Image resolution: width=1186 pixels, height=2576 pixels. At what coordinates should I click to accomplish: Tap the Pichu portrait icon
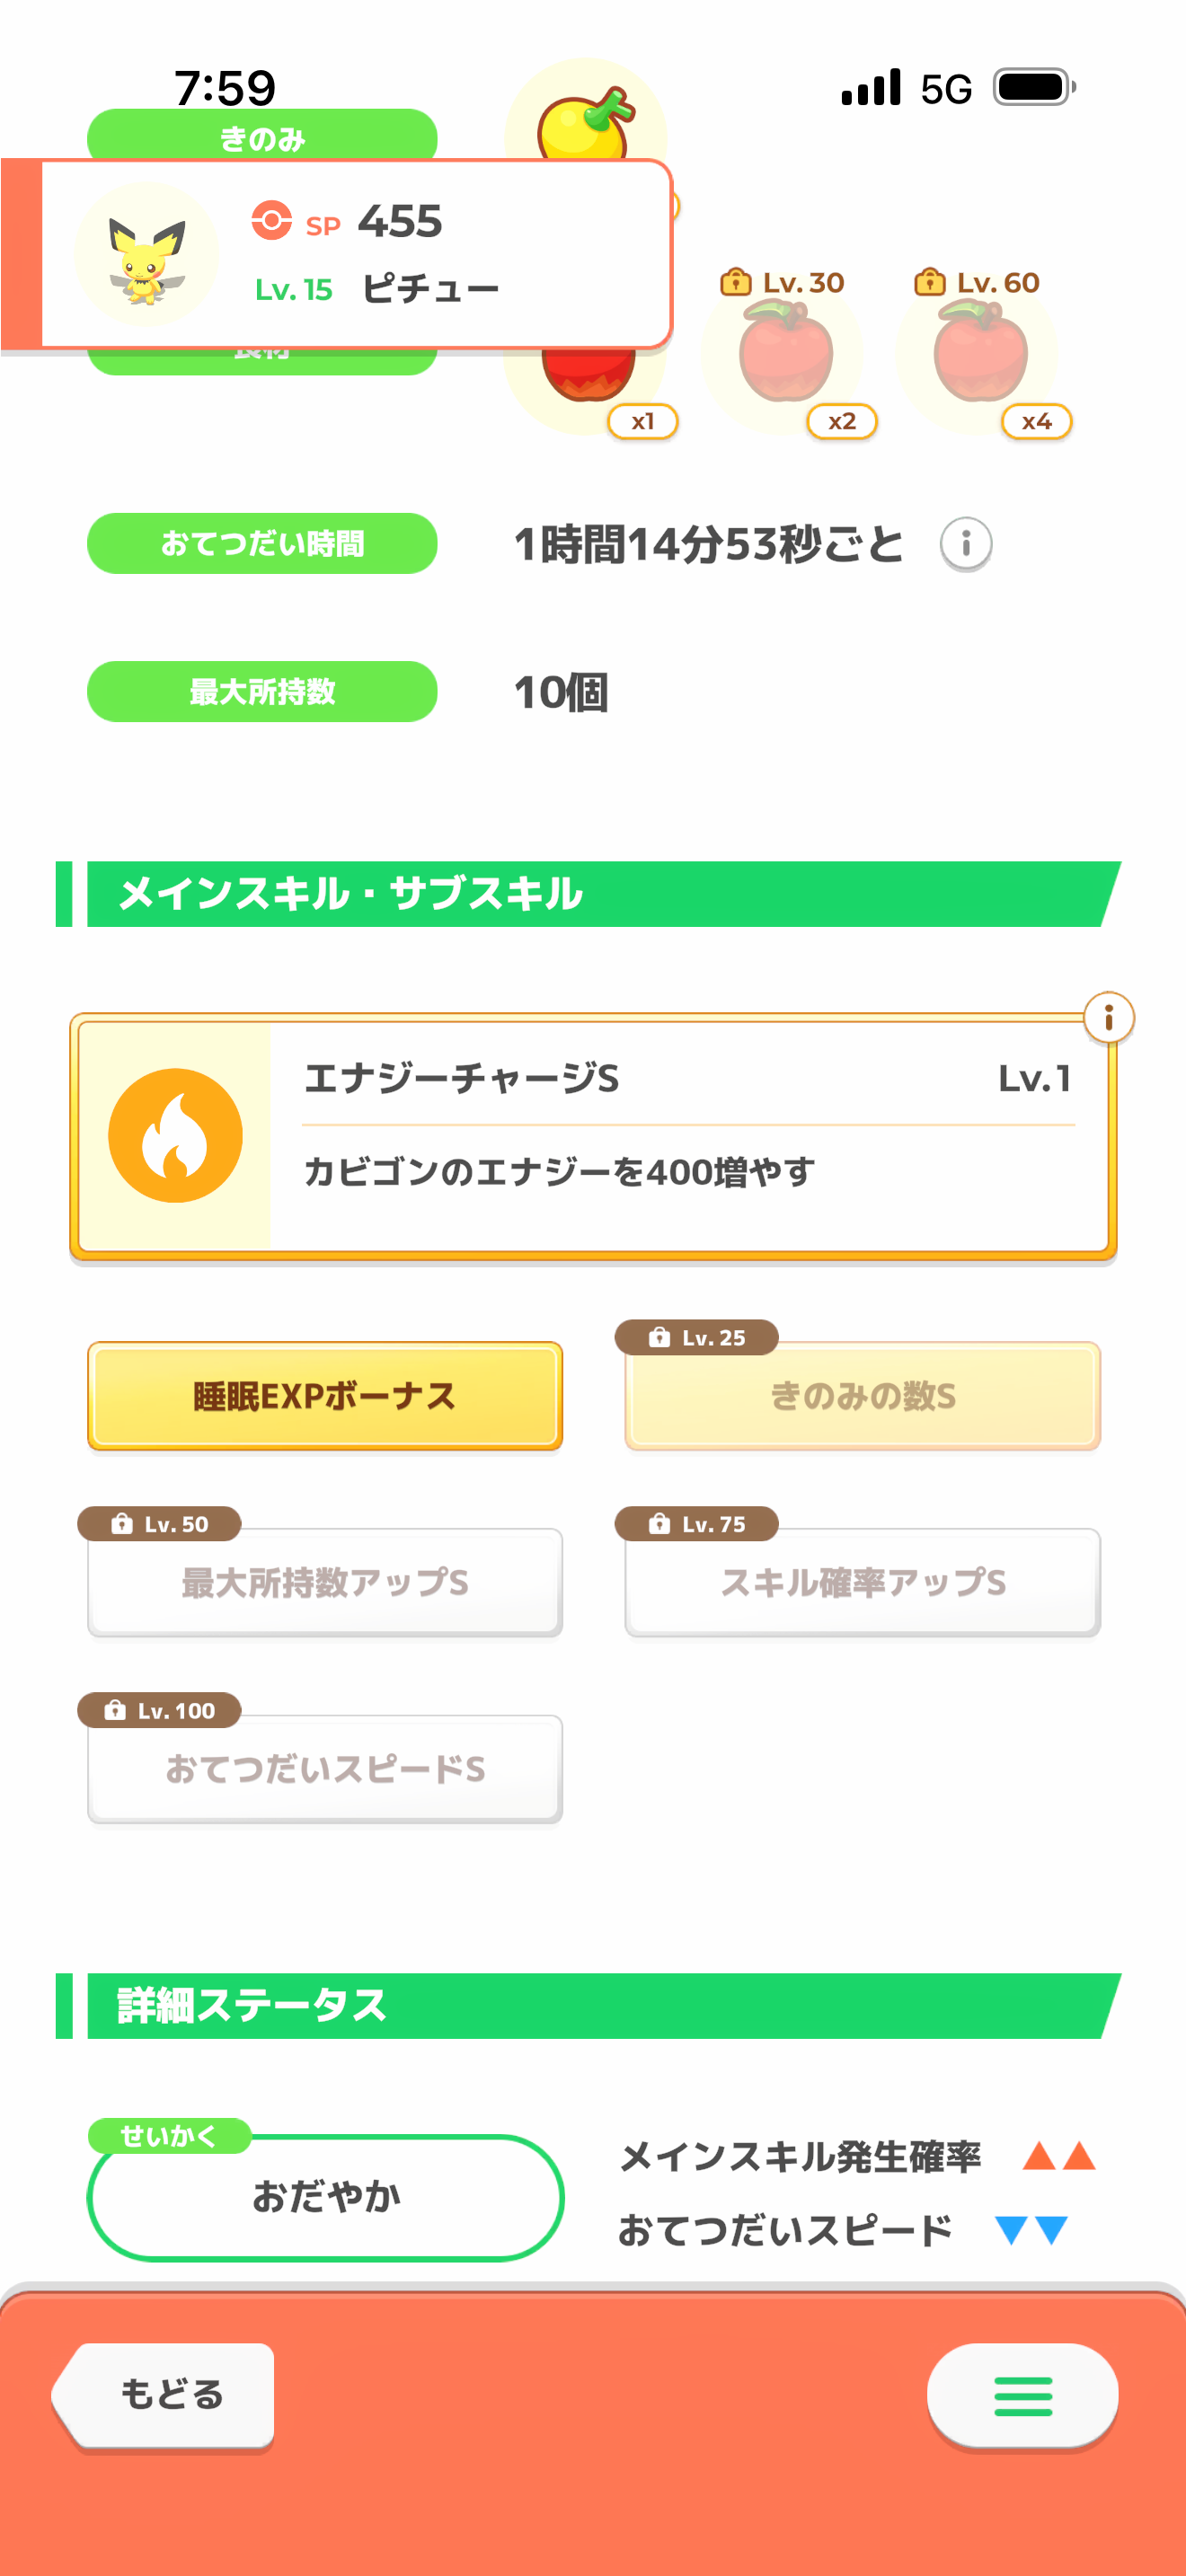[146, 254]
